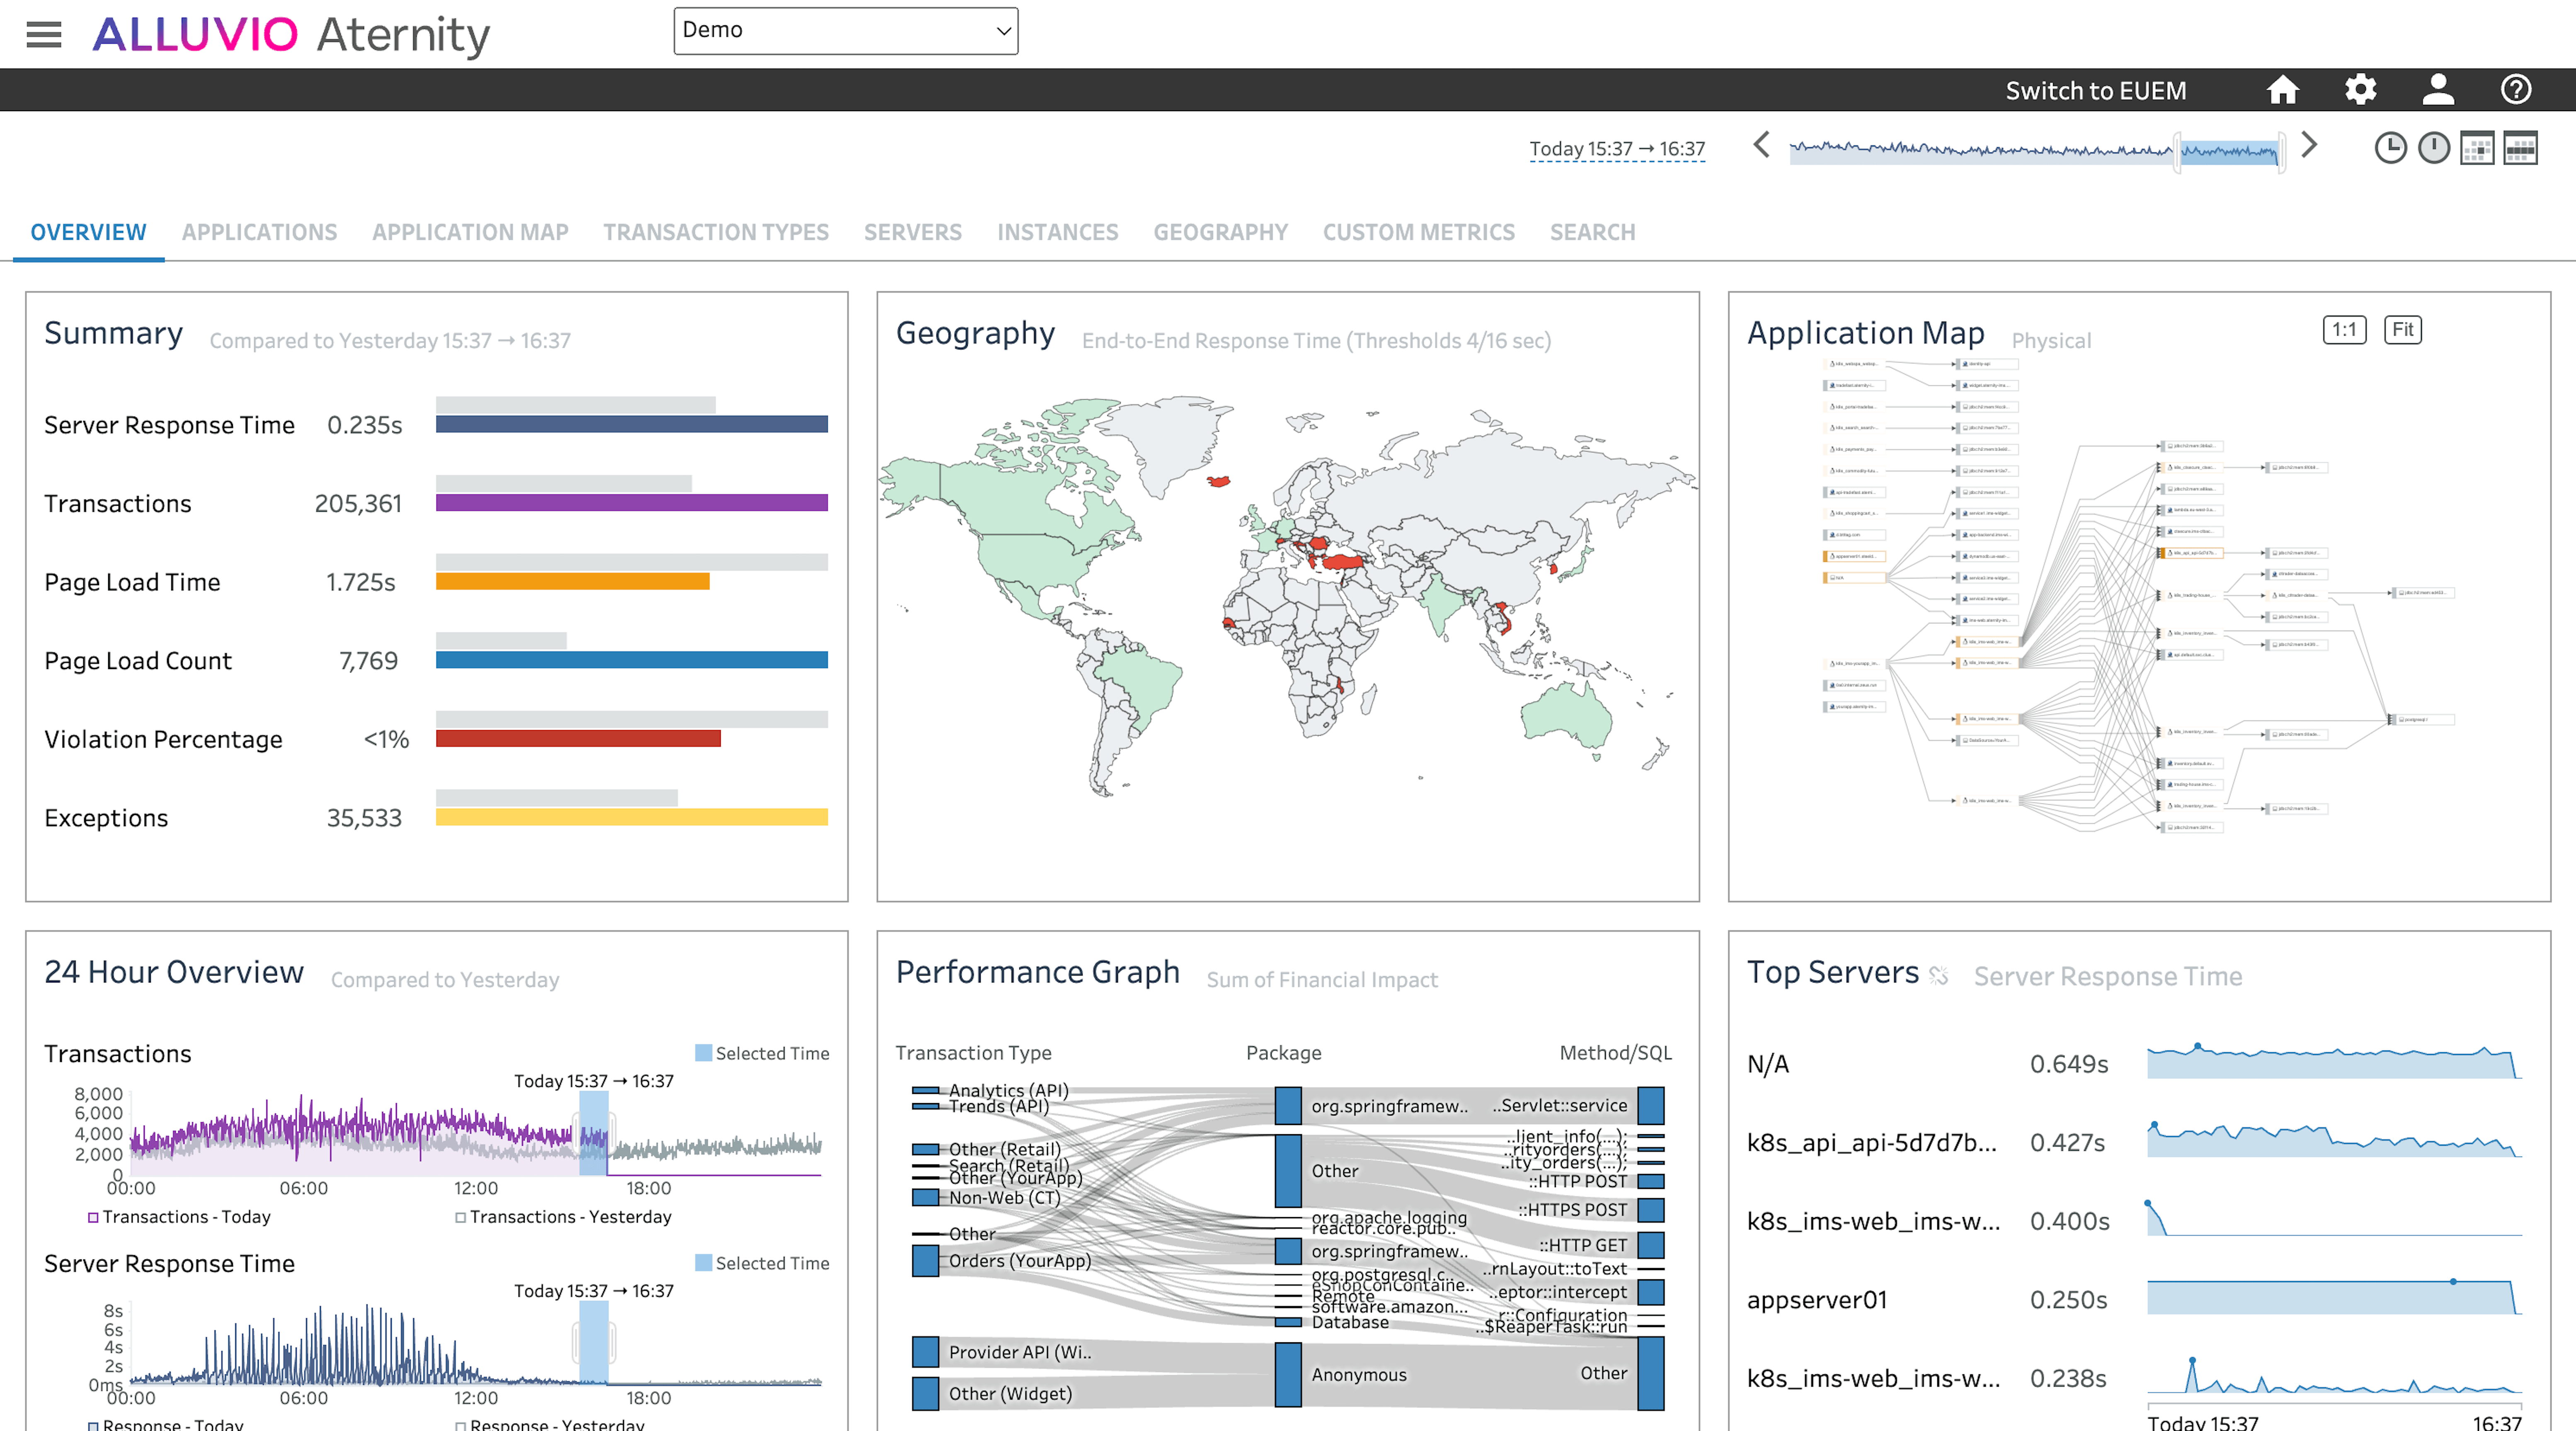The width and height of the screenshot is (2576, 1431).
Task: Select the full-clock time range icon
Action: [x=2434, y=148]
